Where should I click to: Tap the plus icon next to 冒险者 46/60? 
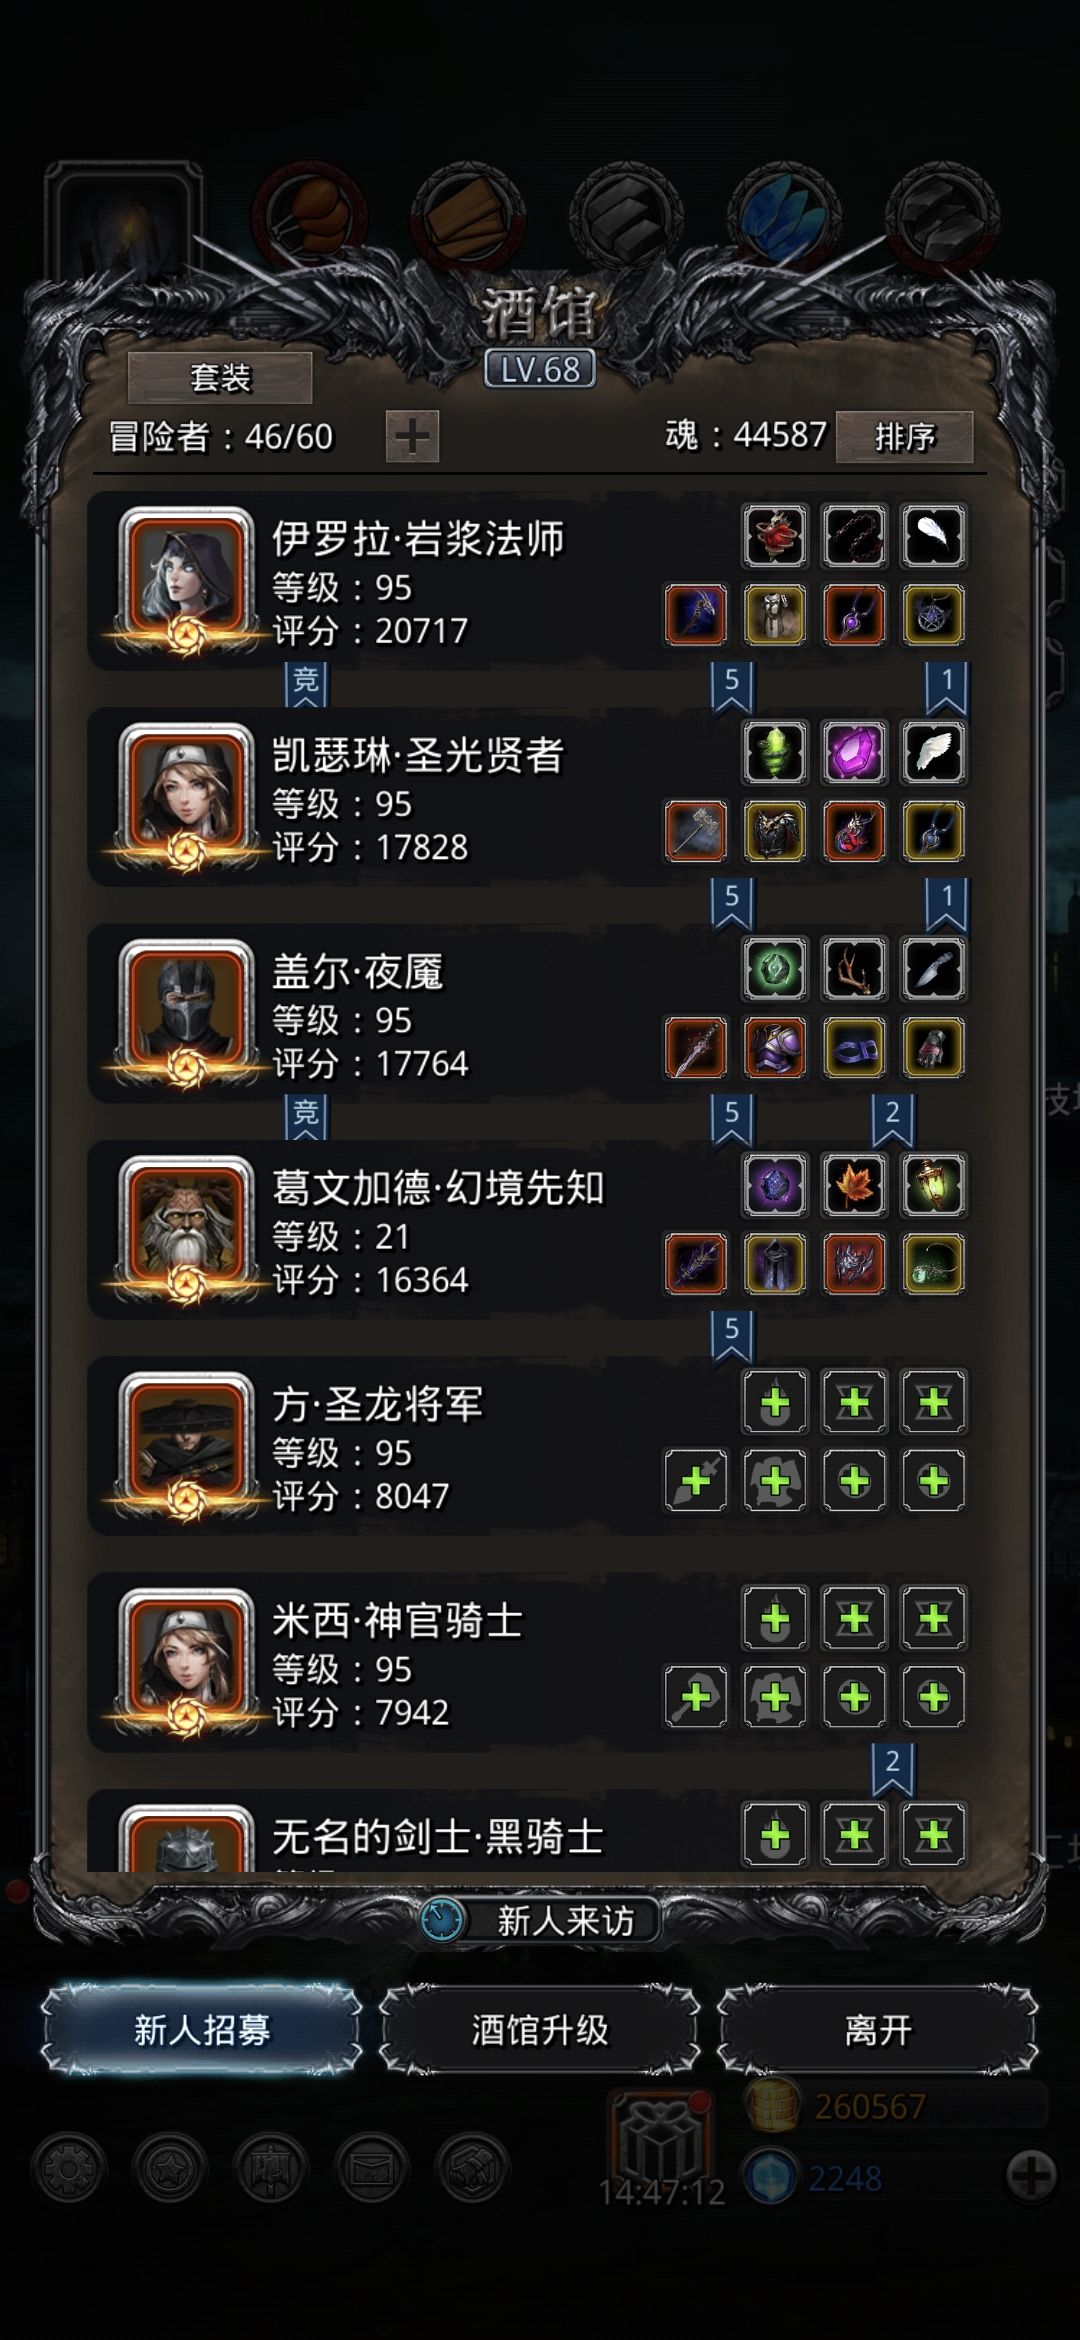click(x=412, y=436)
